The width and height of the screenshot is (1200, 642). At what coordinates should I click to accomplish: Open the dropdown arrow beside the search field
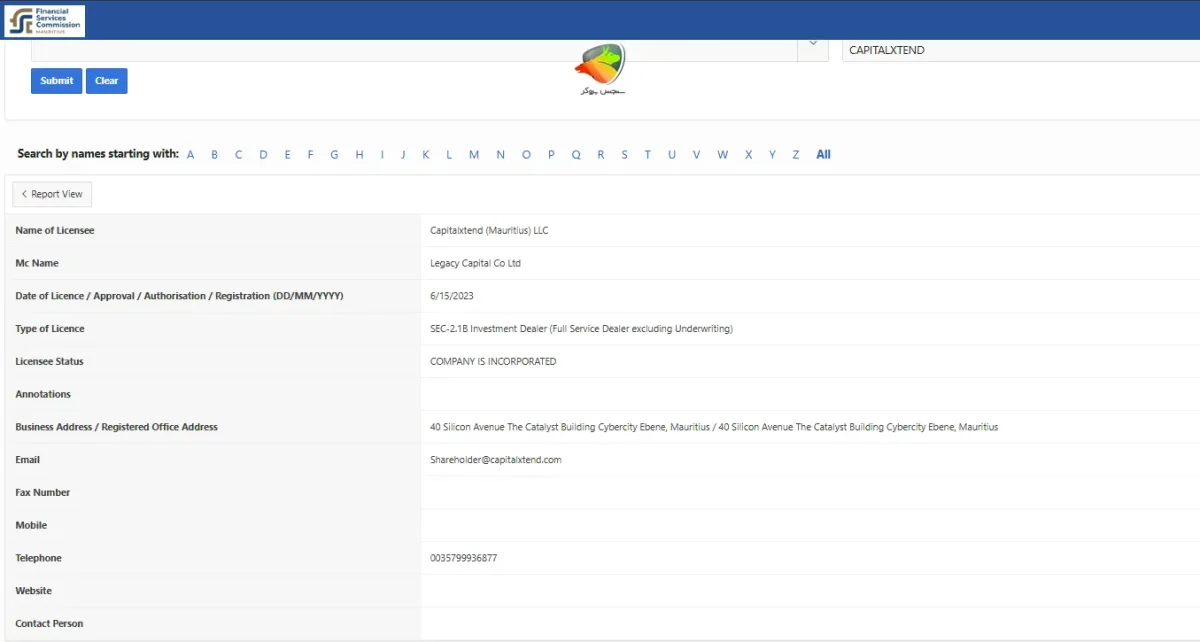coord(813,46)
